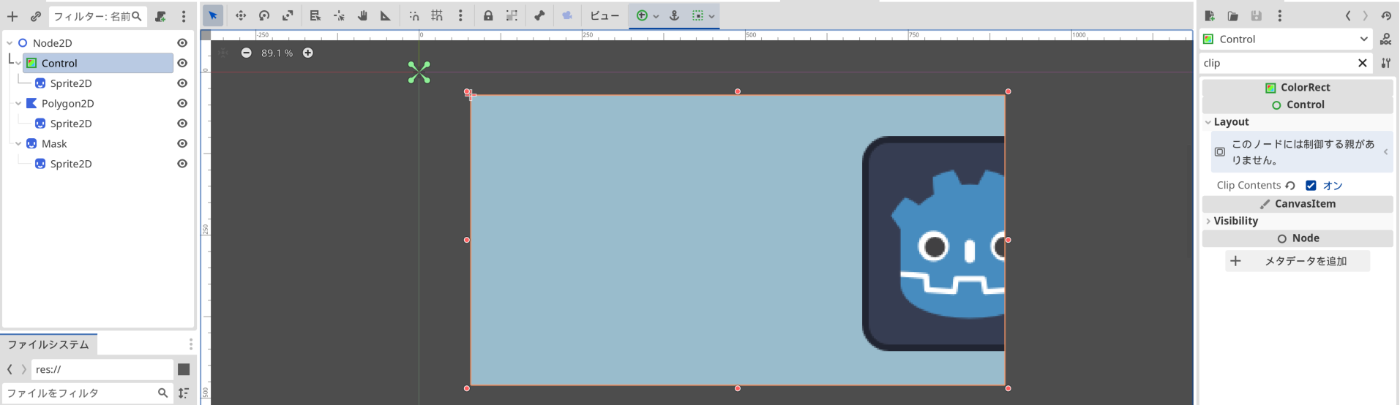This screenshot has height=405, width=1400.
Task: Group the selected node's children icon
Action: click(511, 16)
